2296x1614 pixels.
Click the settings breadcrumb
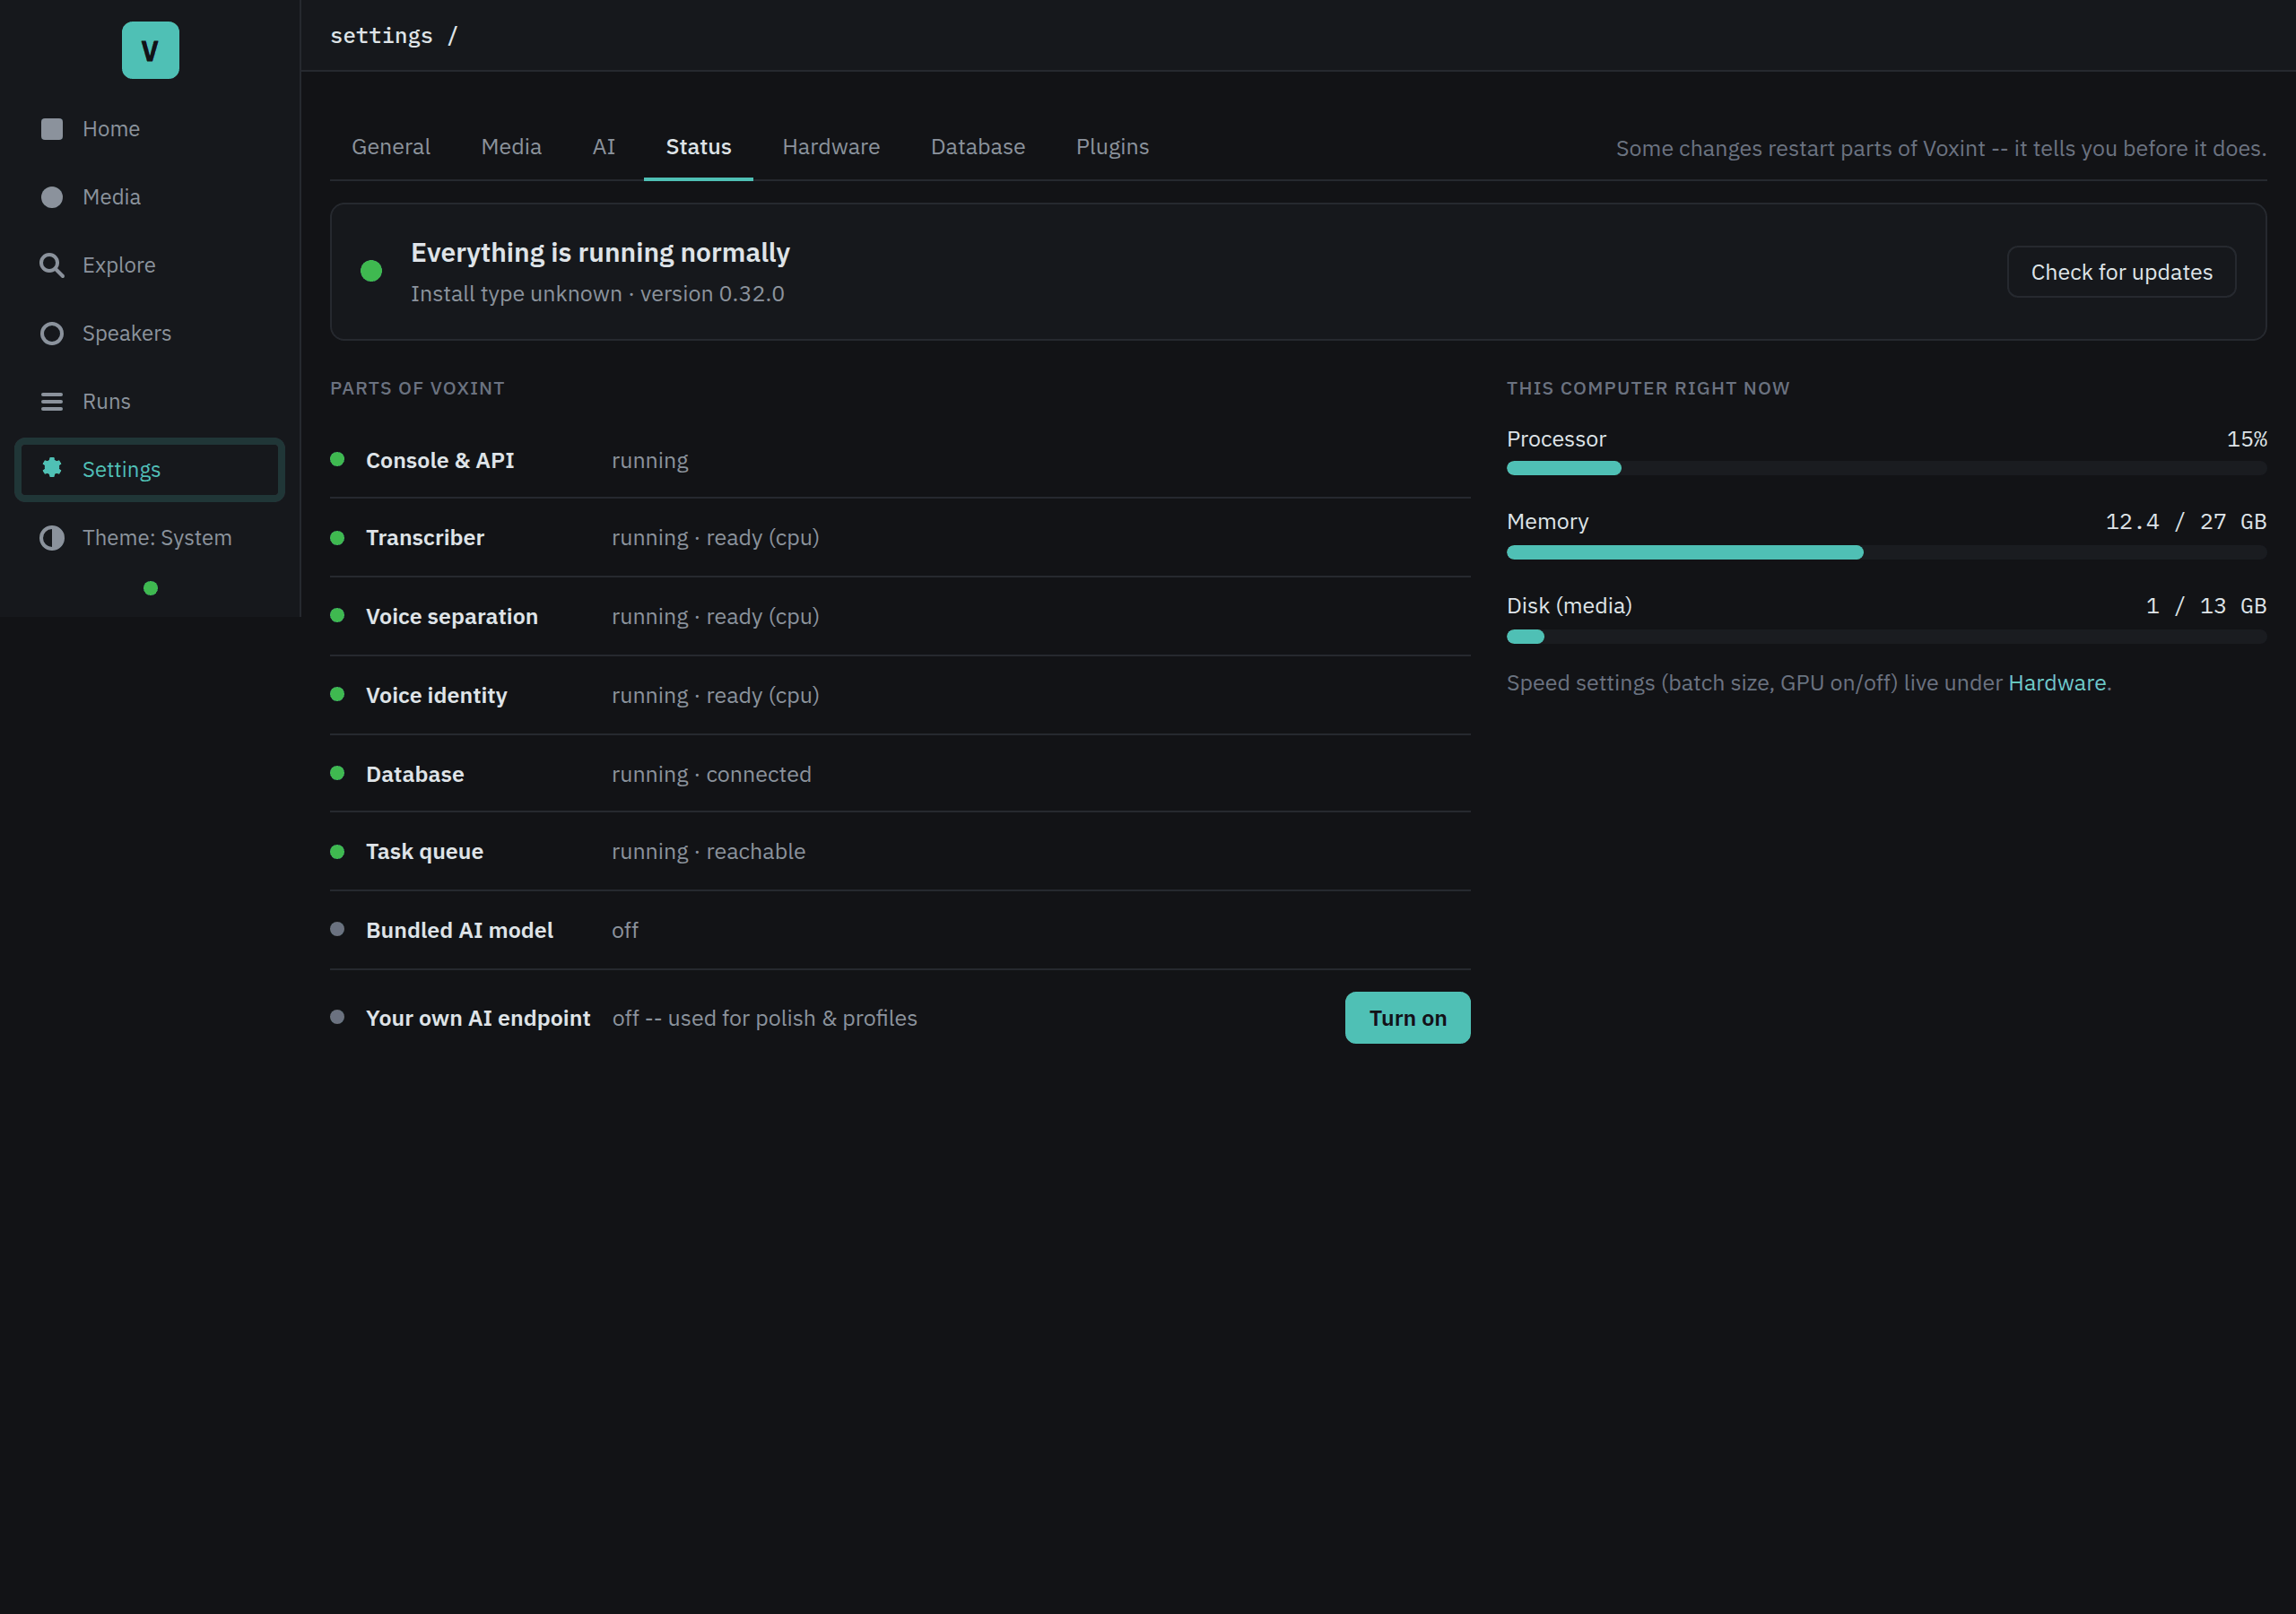(381, 35)
